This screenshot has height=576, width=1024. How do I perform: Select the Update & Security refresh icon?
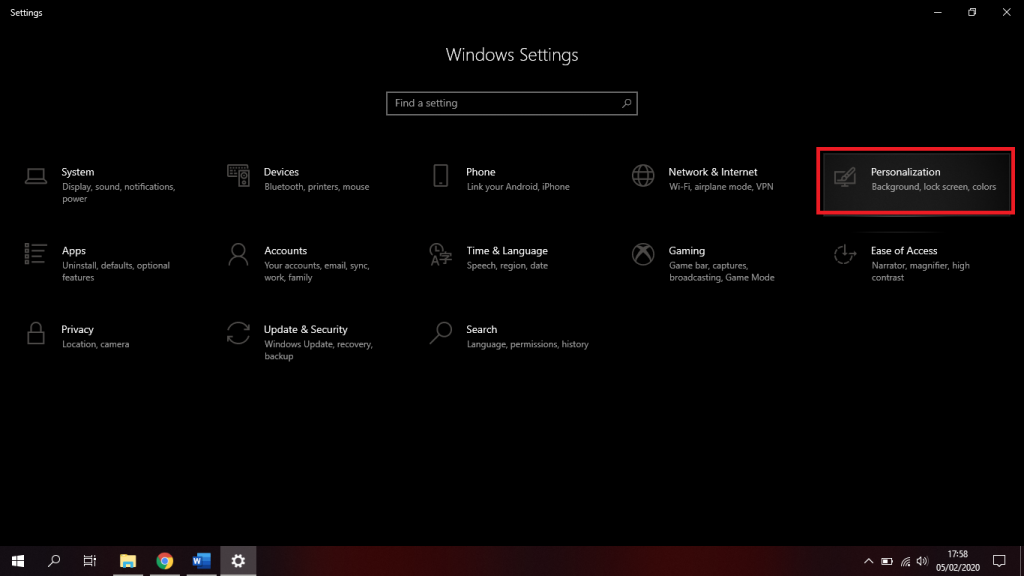(238, 333)
